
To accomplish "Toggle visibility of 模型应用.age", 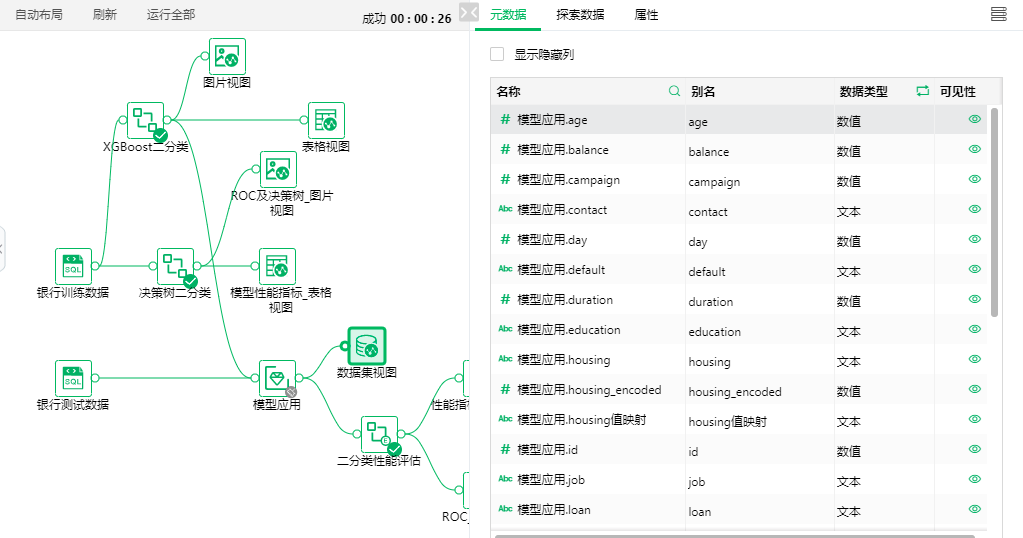I will (975, 119).
